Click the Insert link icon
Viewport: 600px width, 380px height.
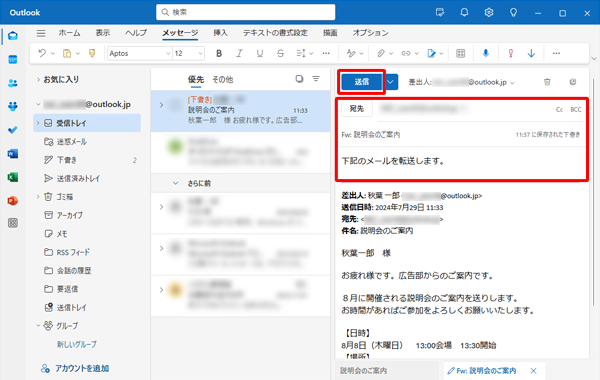[x=406, y=53]
